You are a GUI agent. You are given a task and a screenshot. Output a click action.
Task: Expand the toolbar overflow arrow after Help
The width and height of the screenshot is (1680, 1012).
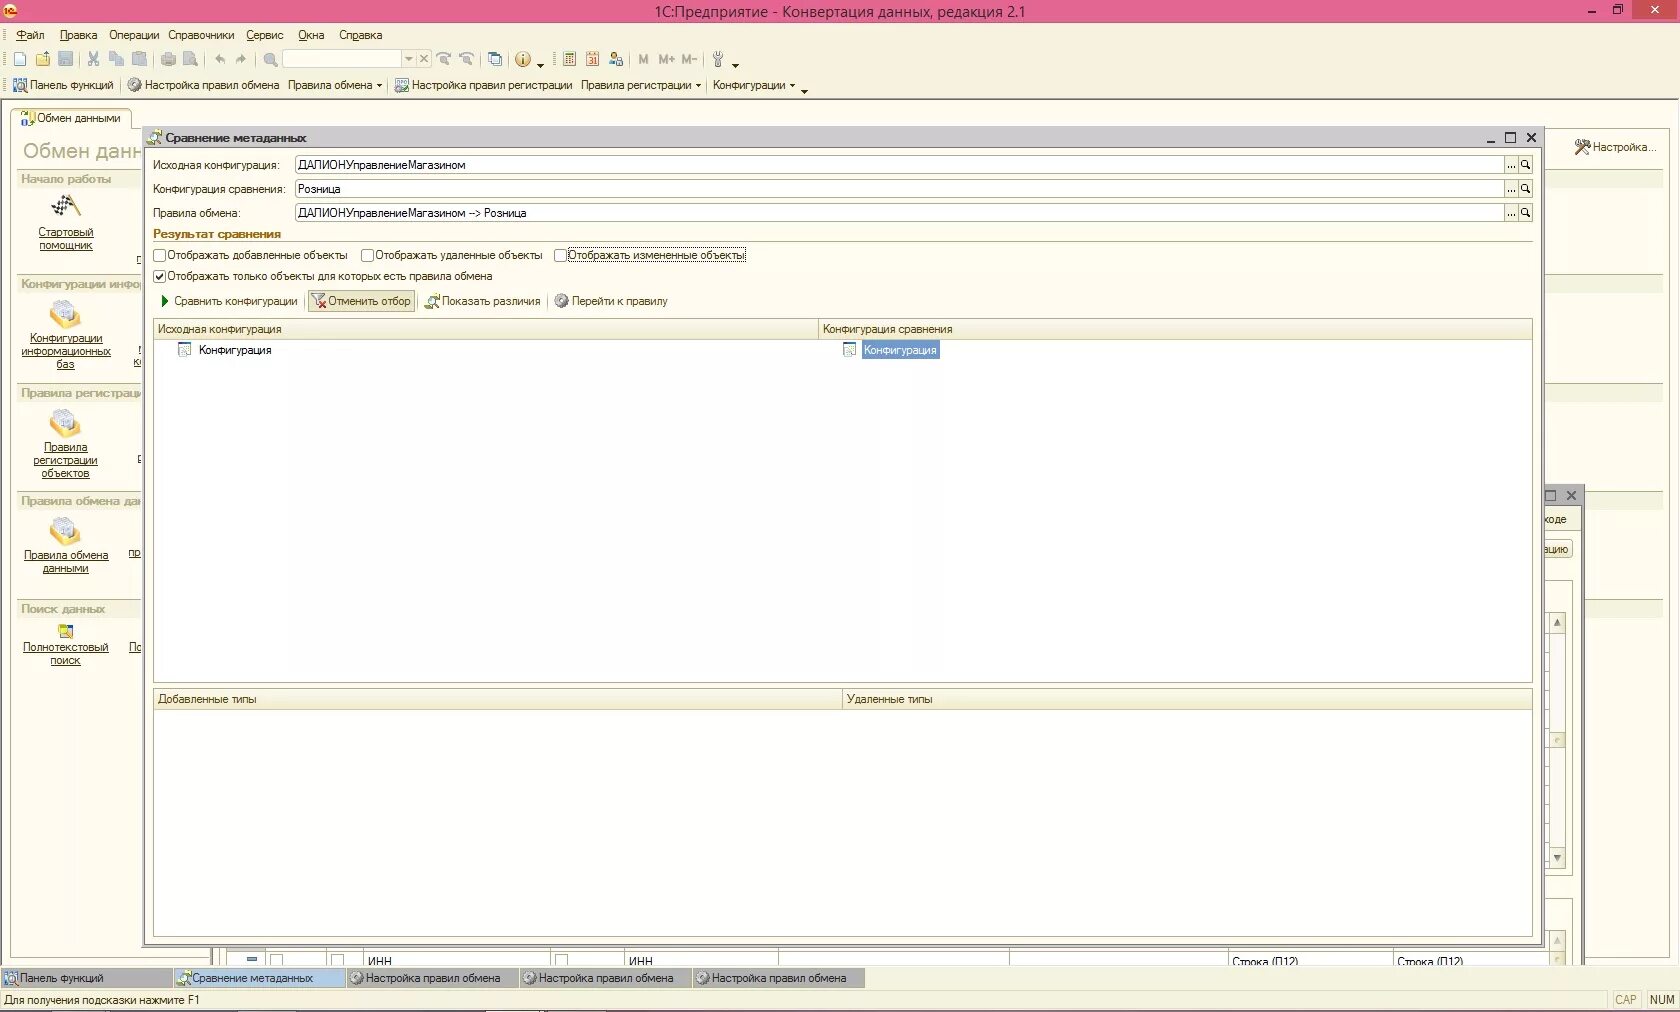pos(541,65)
